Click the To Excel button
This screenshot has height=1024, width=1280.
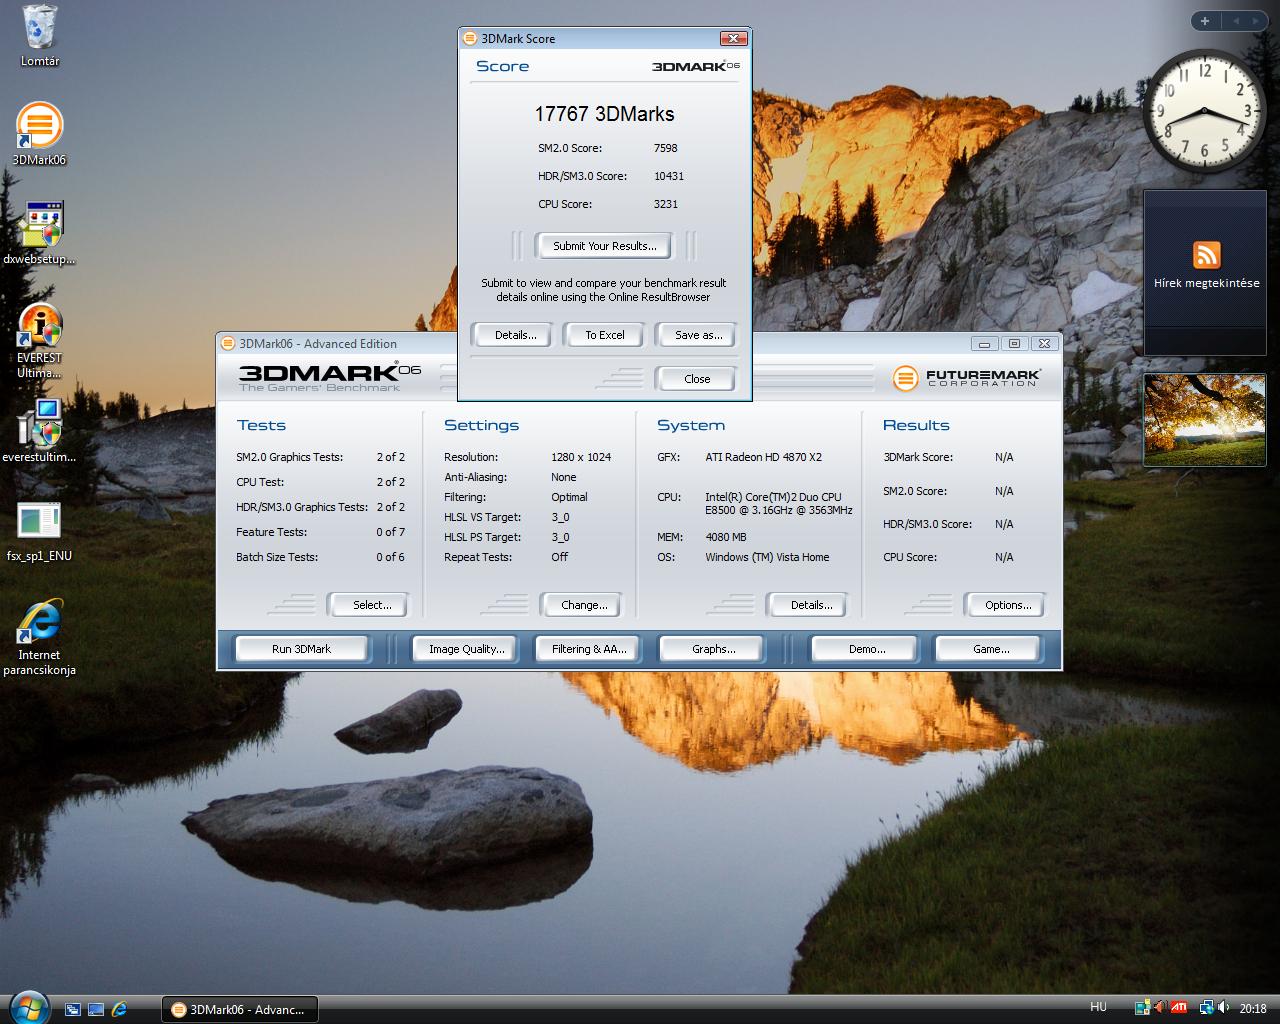click(604, 335)
